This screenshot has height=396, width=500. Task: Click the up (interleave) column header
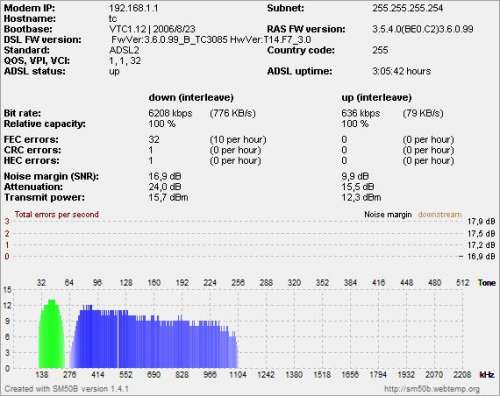[376, 98]
